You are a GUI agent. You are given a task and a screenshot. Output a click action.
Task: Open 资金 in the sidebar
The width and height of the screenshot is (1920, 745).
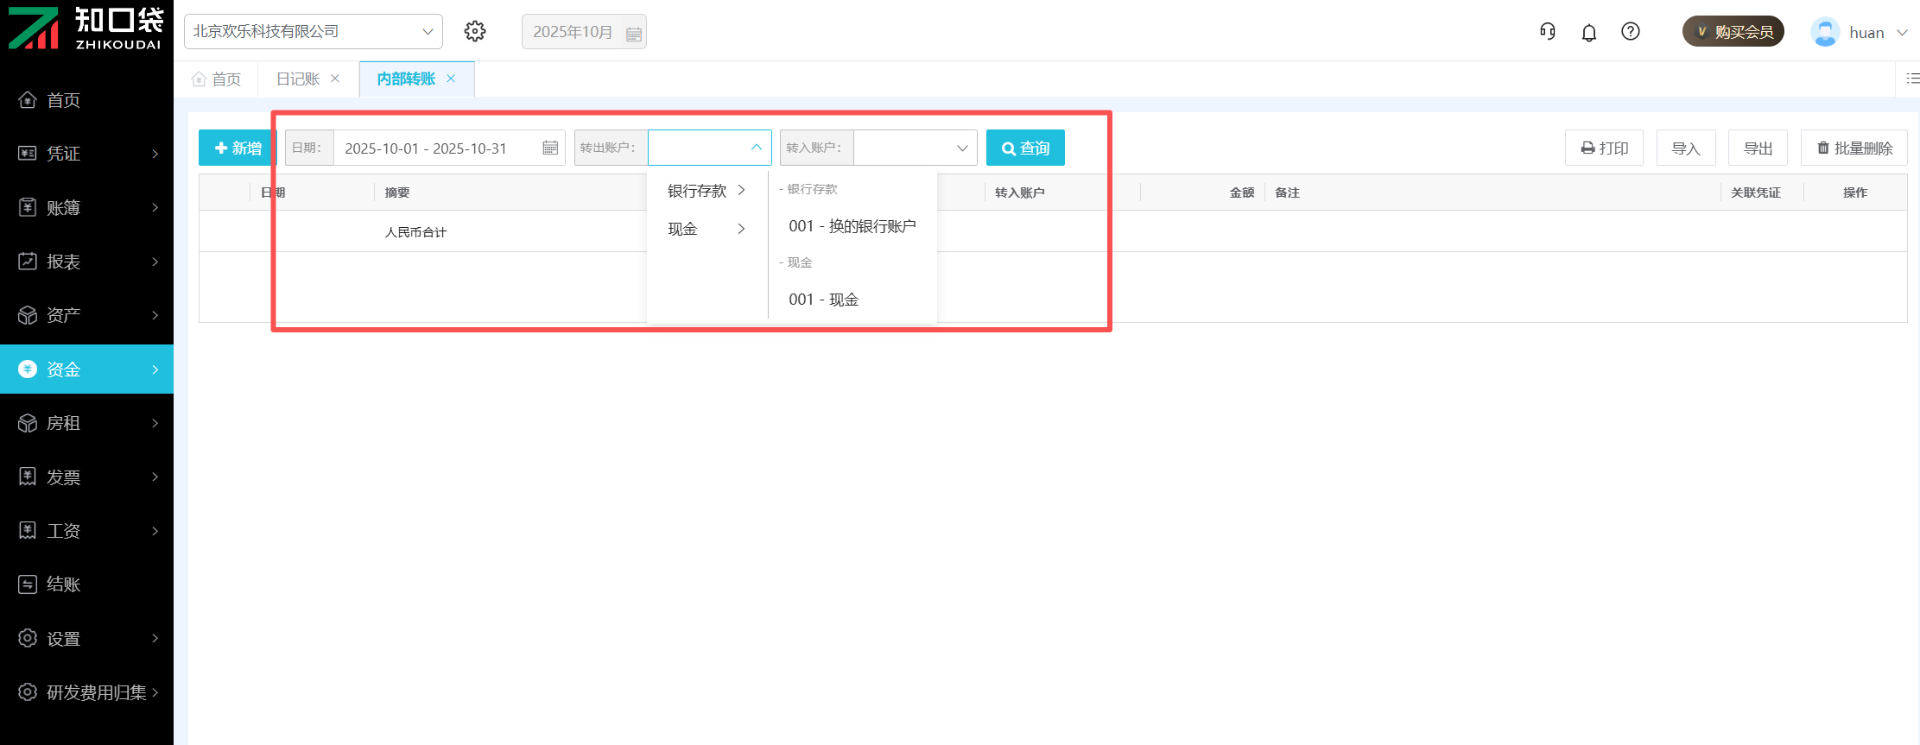87,369
